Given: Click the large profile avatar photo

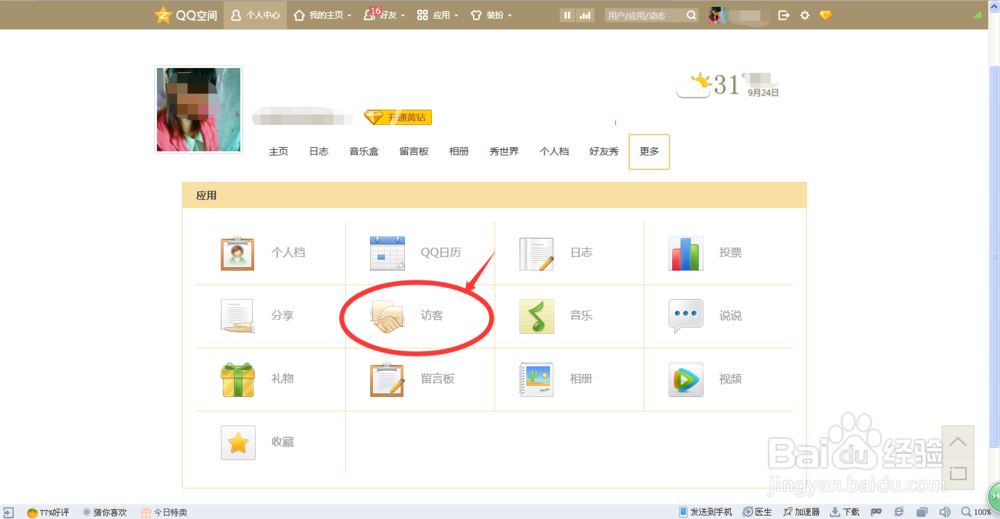Looking at the screenshot, I should point(198,110).
